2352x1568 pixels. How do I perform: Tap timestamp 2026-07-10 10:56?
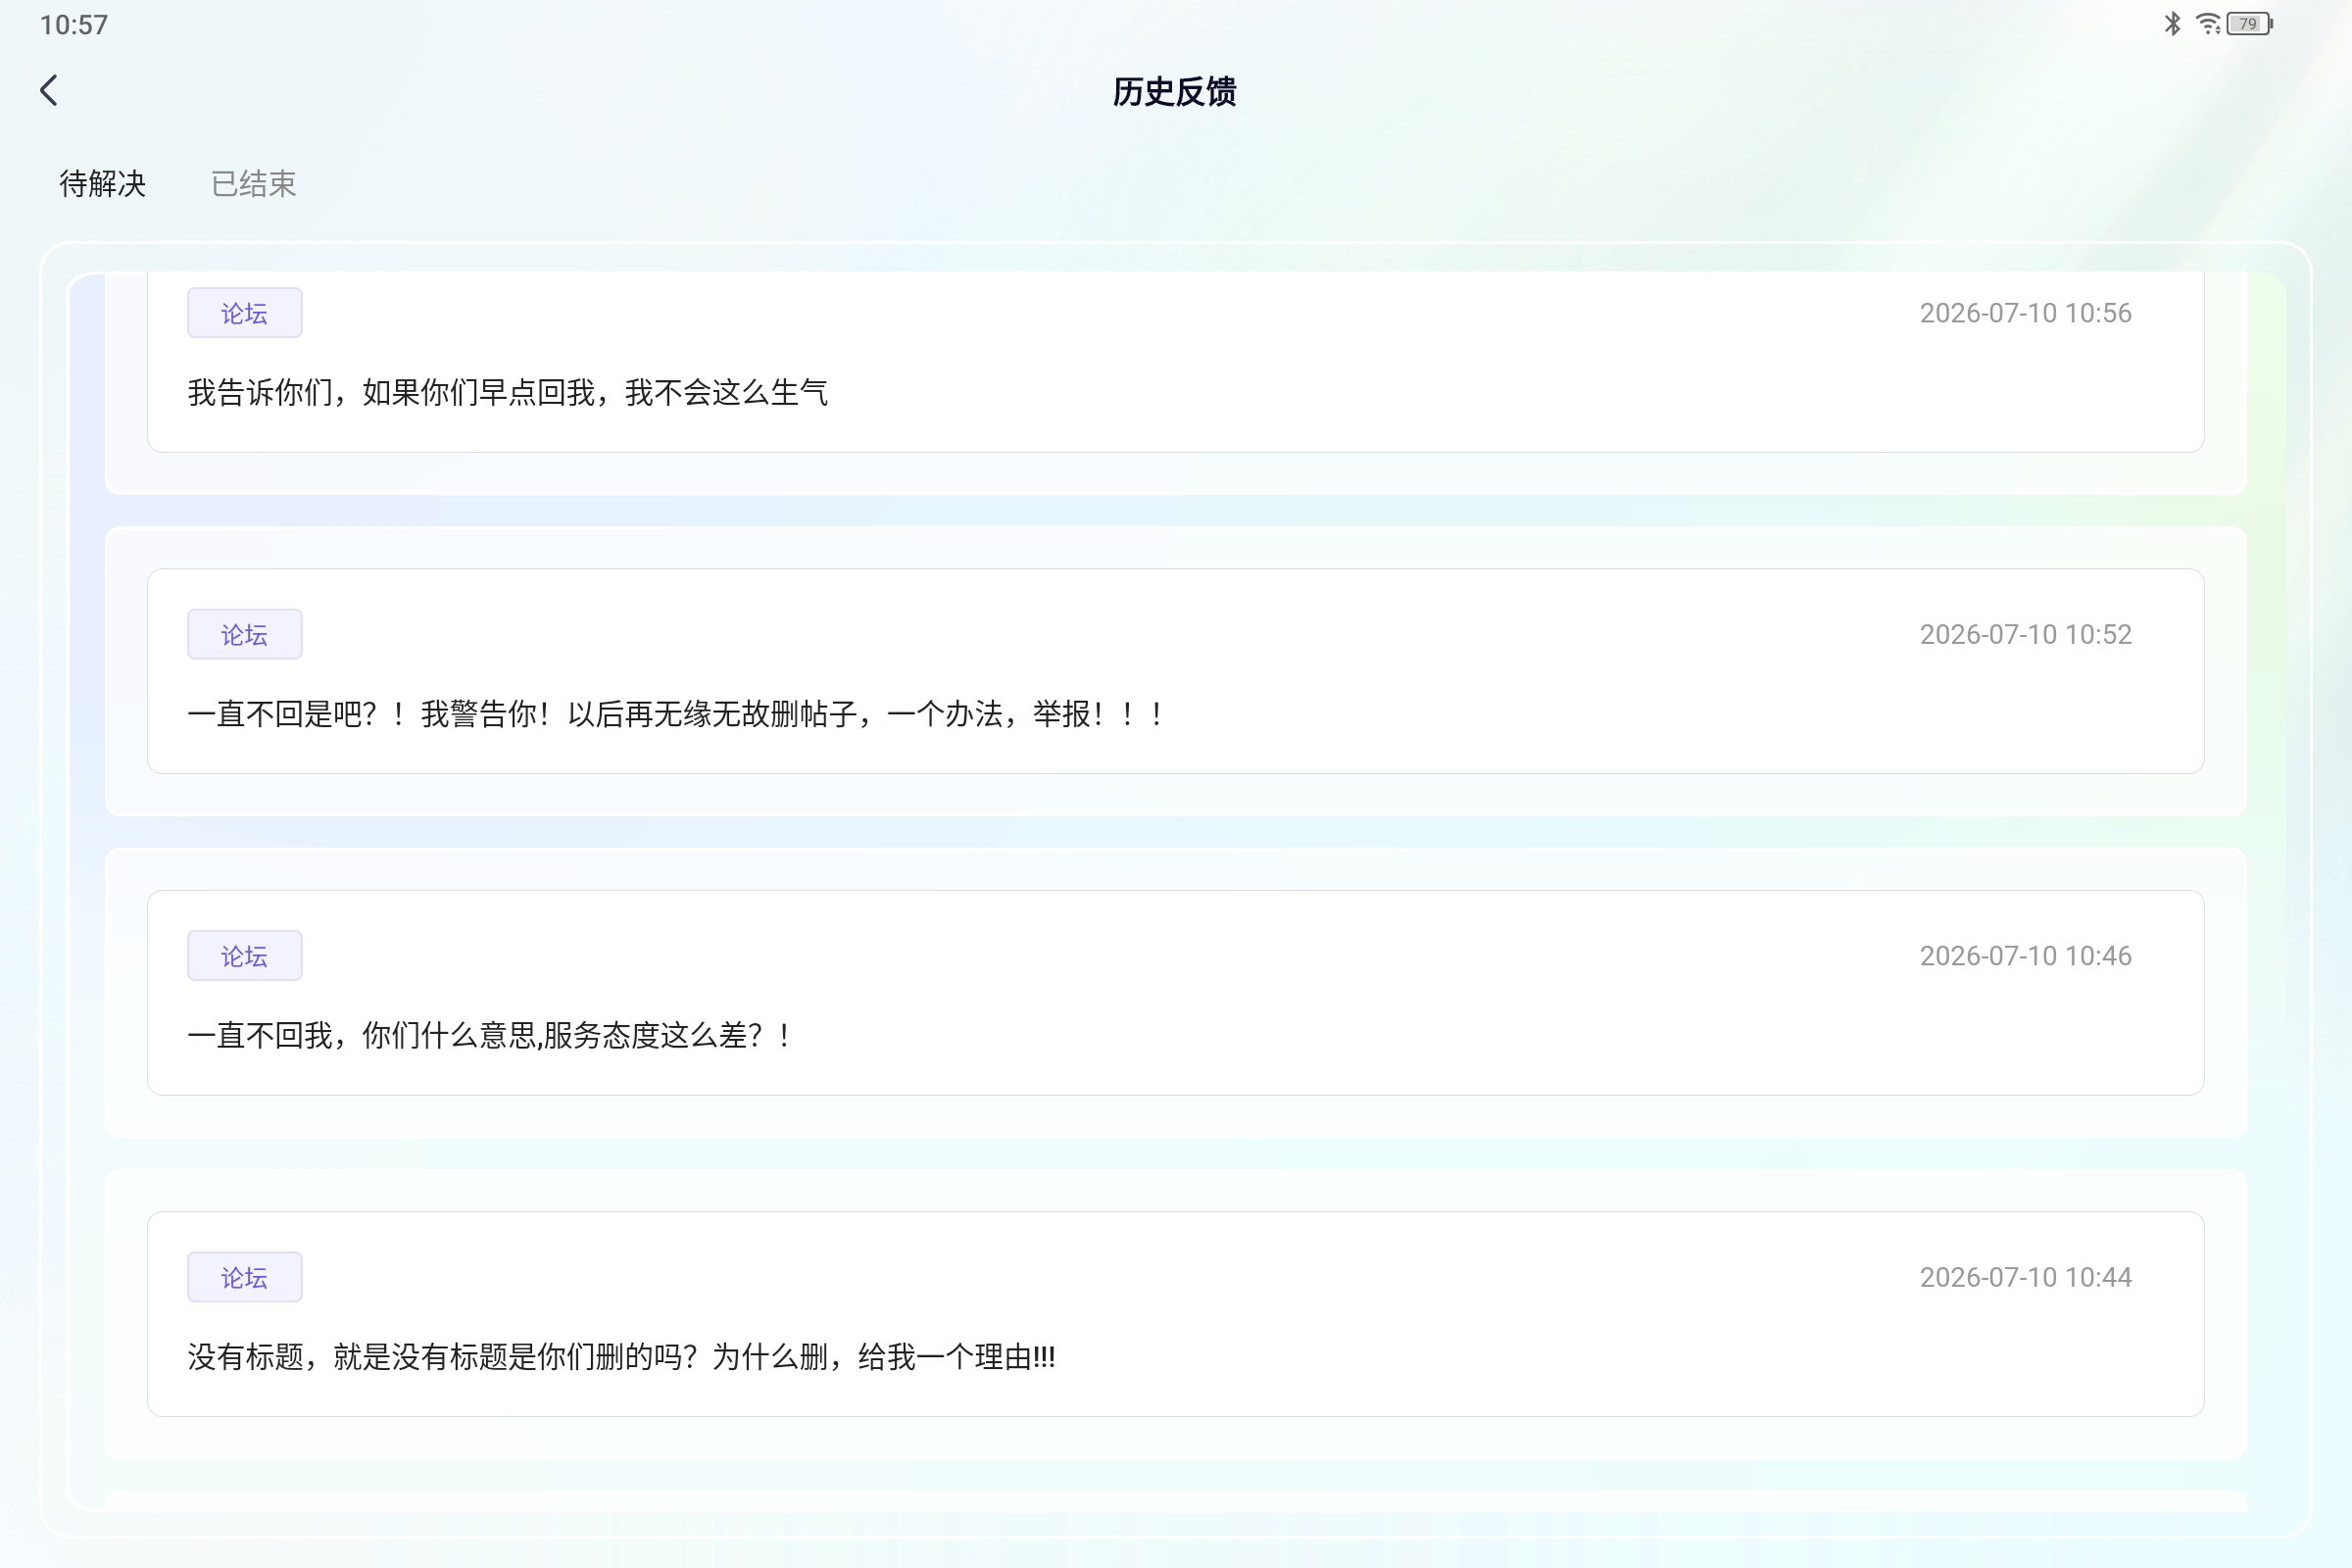pos(2025,313)
